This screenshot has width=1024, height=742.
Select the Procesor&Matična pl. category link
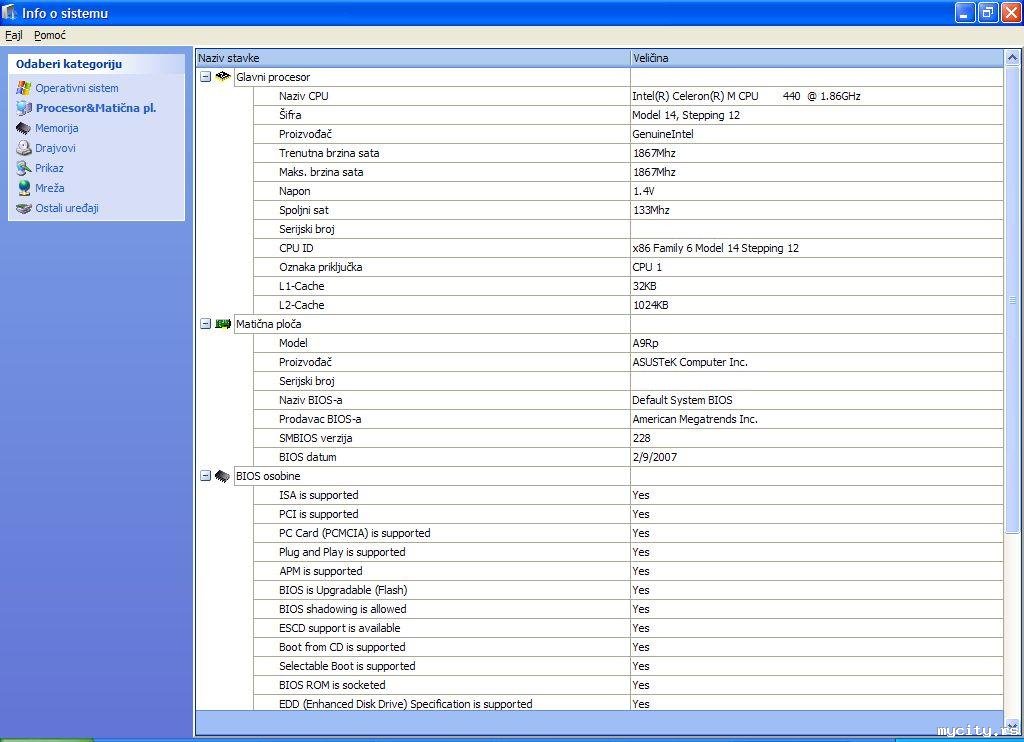[x=96, y=108]
